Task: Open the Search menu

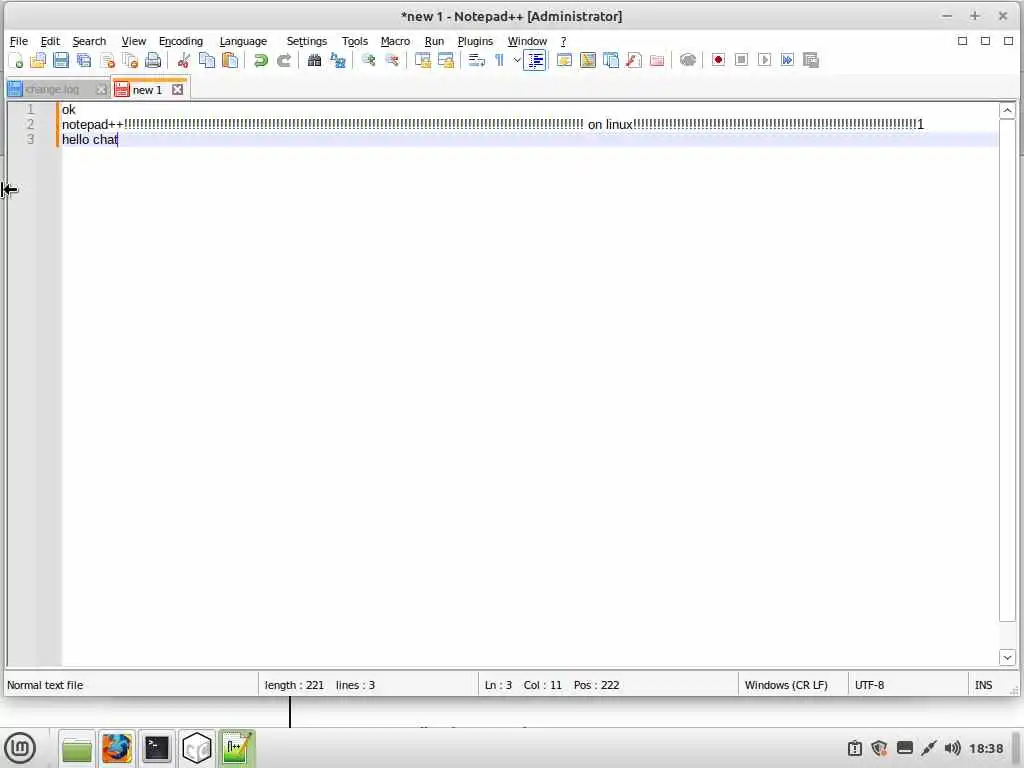Action: [x=89, y=41]
